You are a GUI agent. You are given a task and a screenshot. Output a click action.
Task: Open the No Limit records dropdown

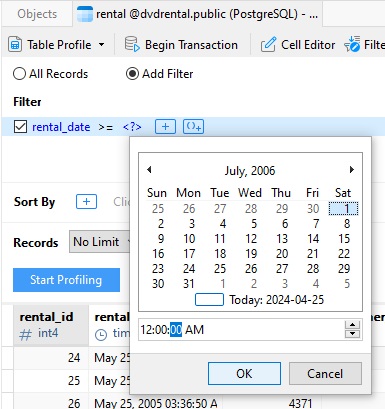tap(99, 242)
